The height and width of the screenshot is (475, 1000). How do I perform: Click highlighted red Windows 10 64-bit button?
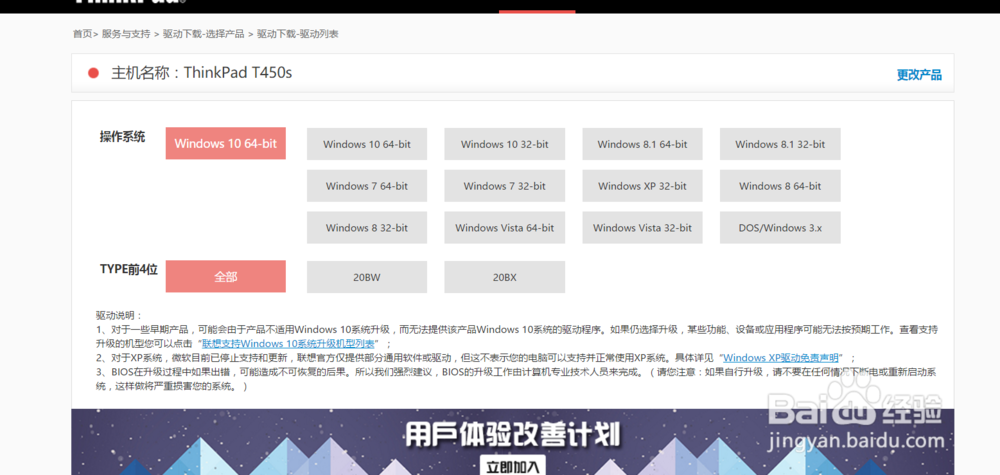click(226, 143)
